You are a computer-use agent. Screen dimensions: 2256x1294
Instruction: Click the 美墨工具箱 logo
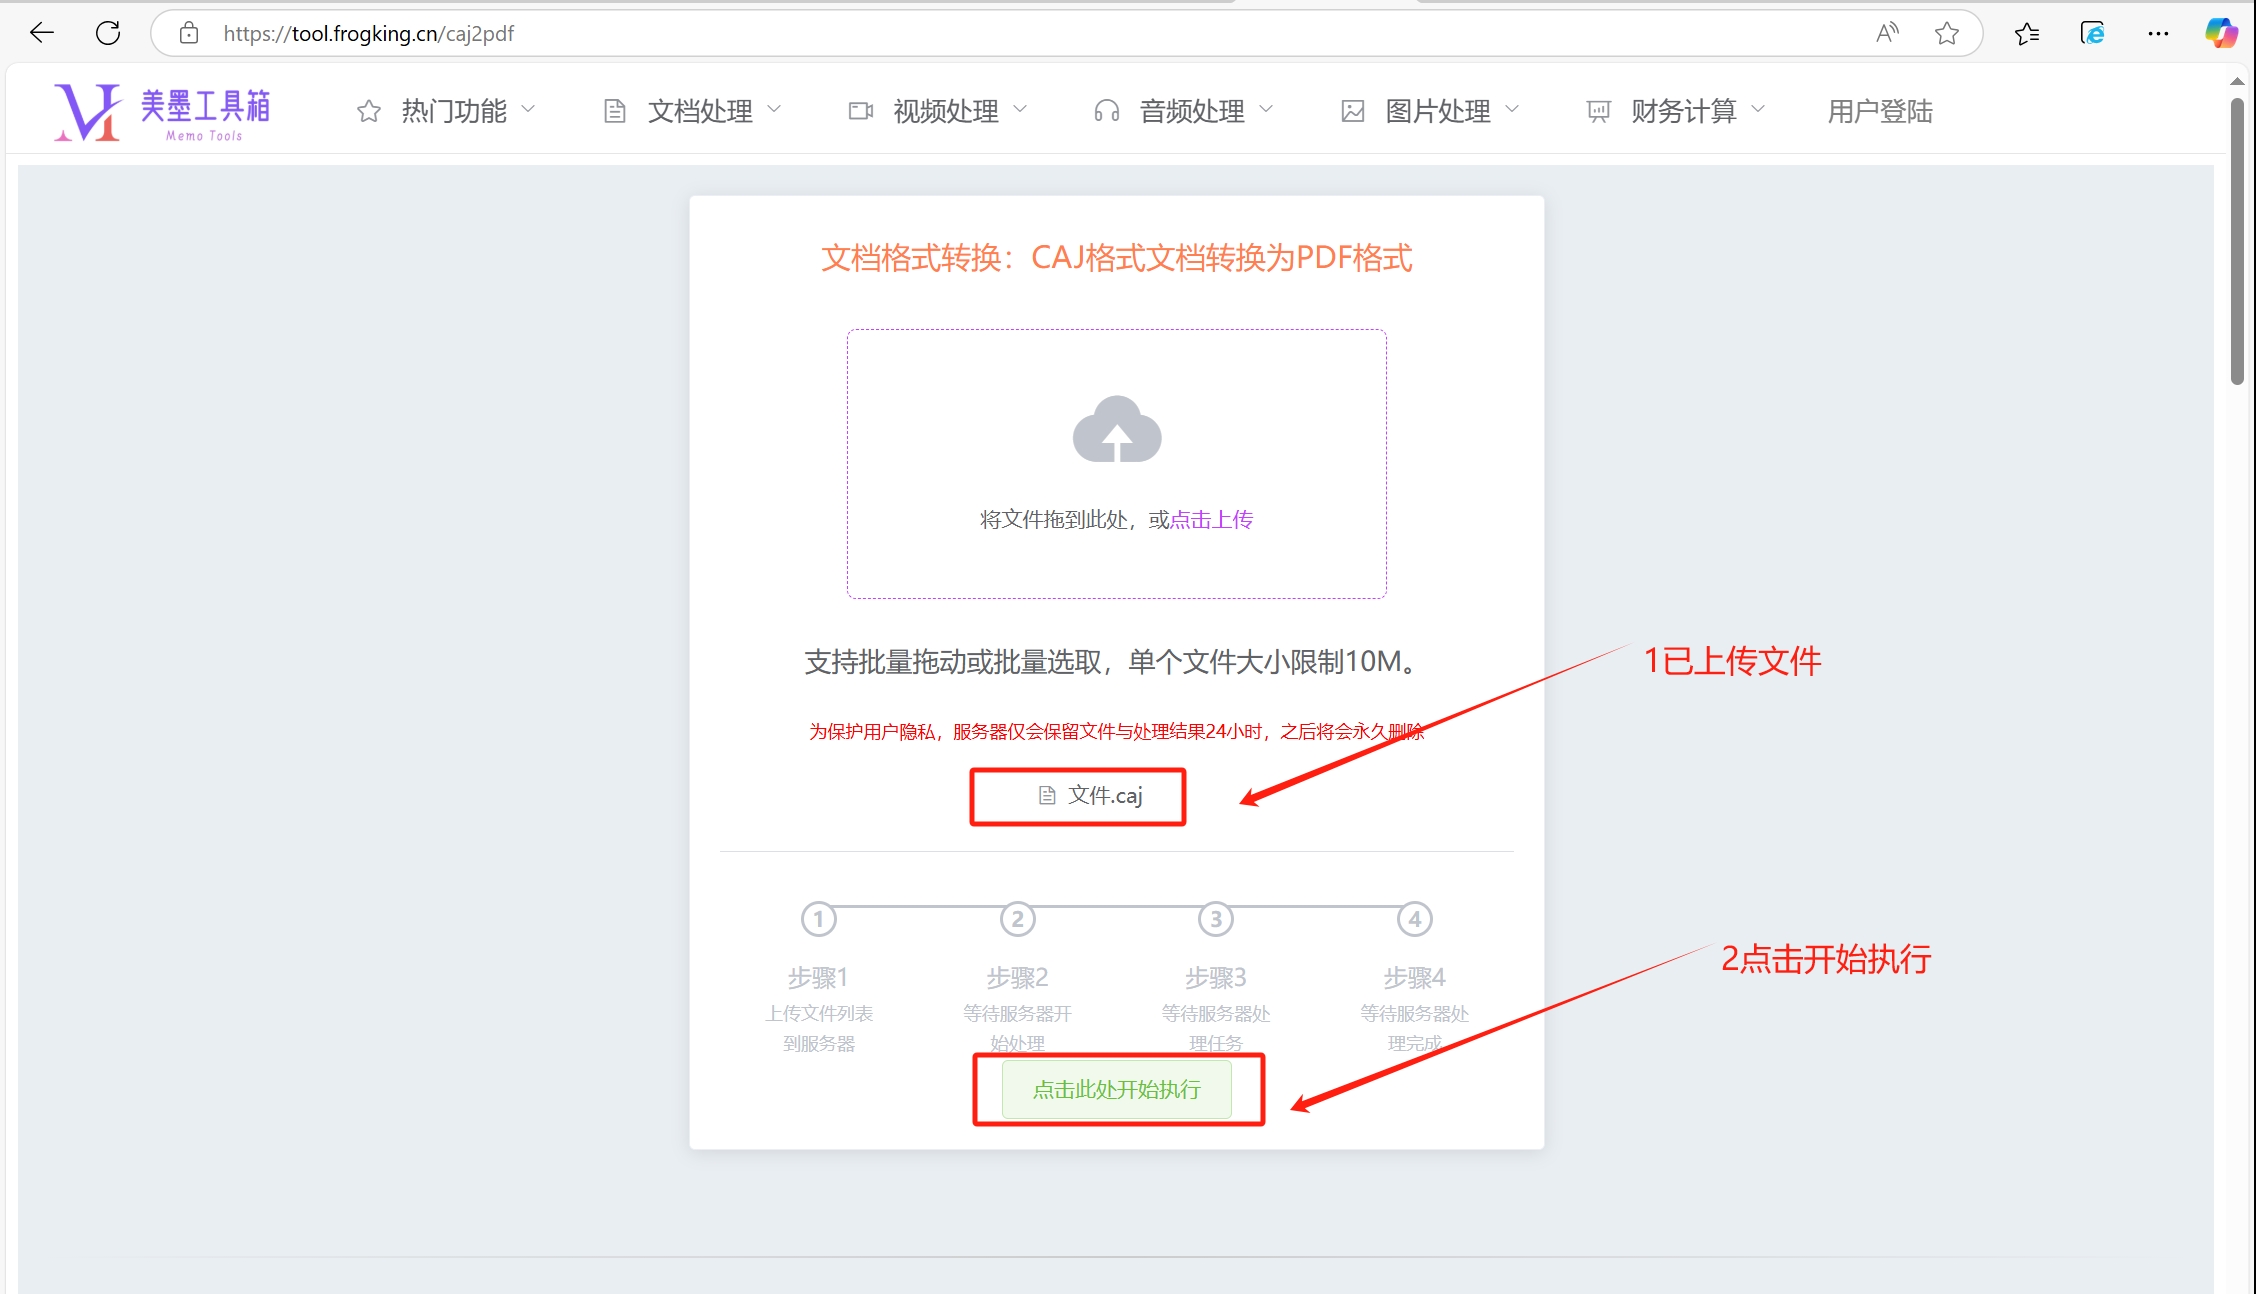(162, 112)
